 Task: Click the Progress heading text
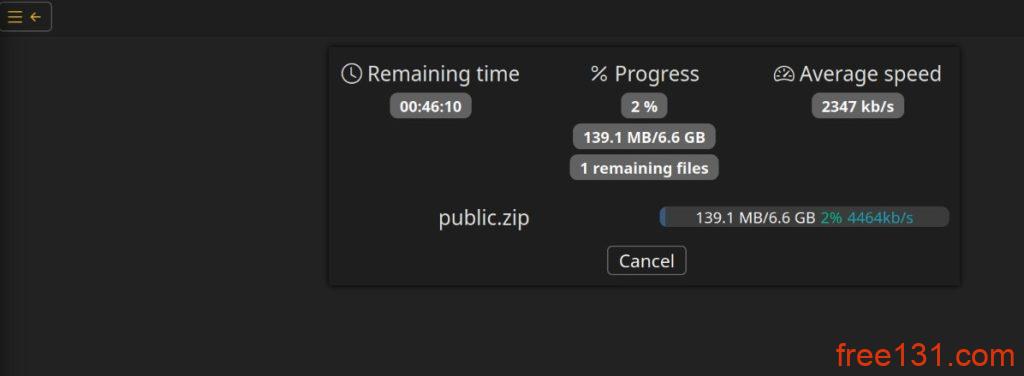[657, 74]
